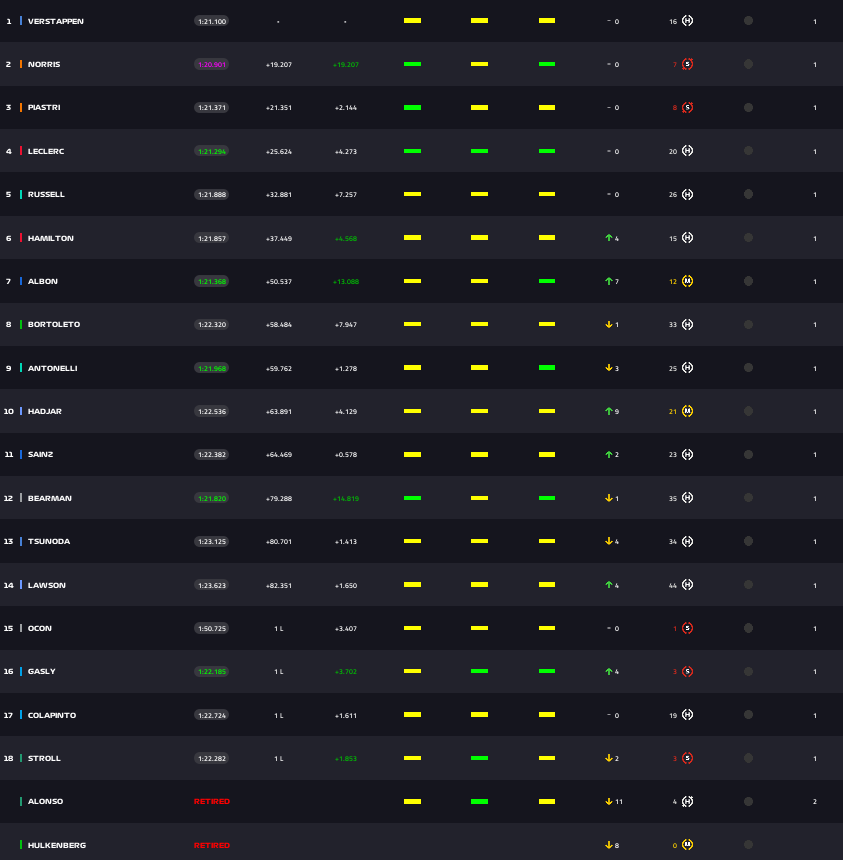Screen dimensions: 843x860
Task: Click Alonso's pit stop count 2
Action: click(814, 802)
